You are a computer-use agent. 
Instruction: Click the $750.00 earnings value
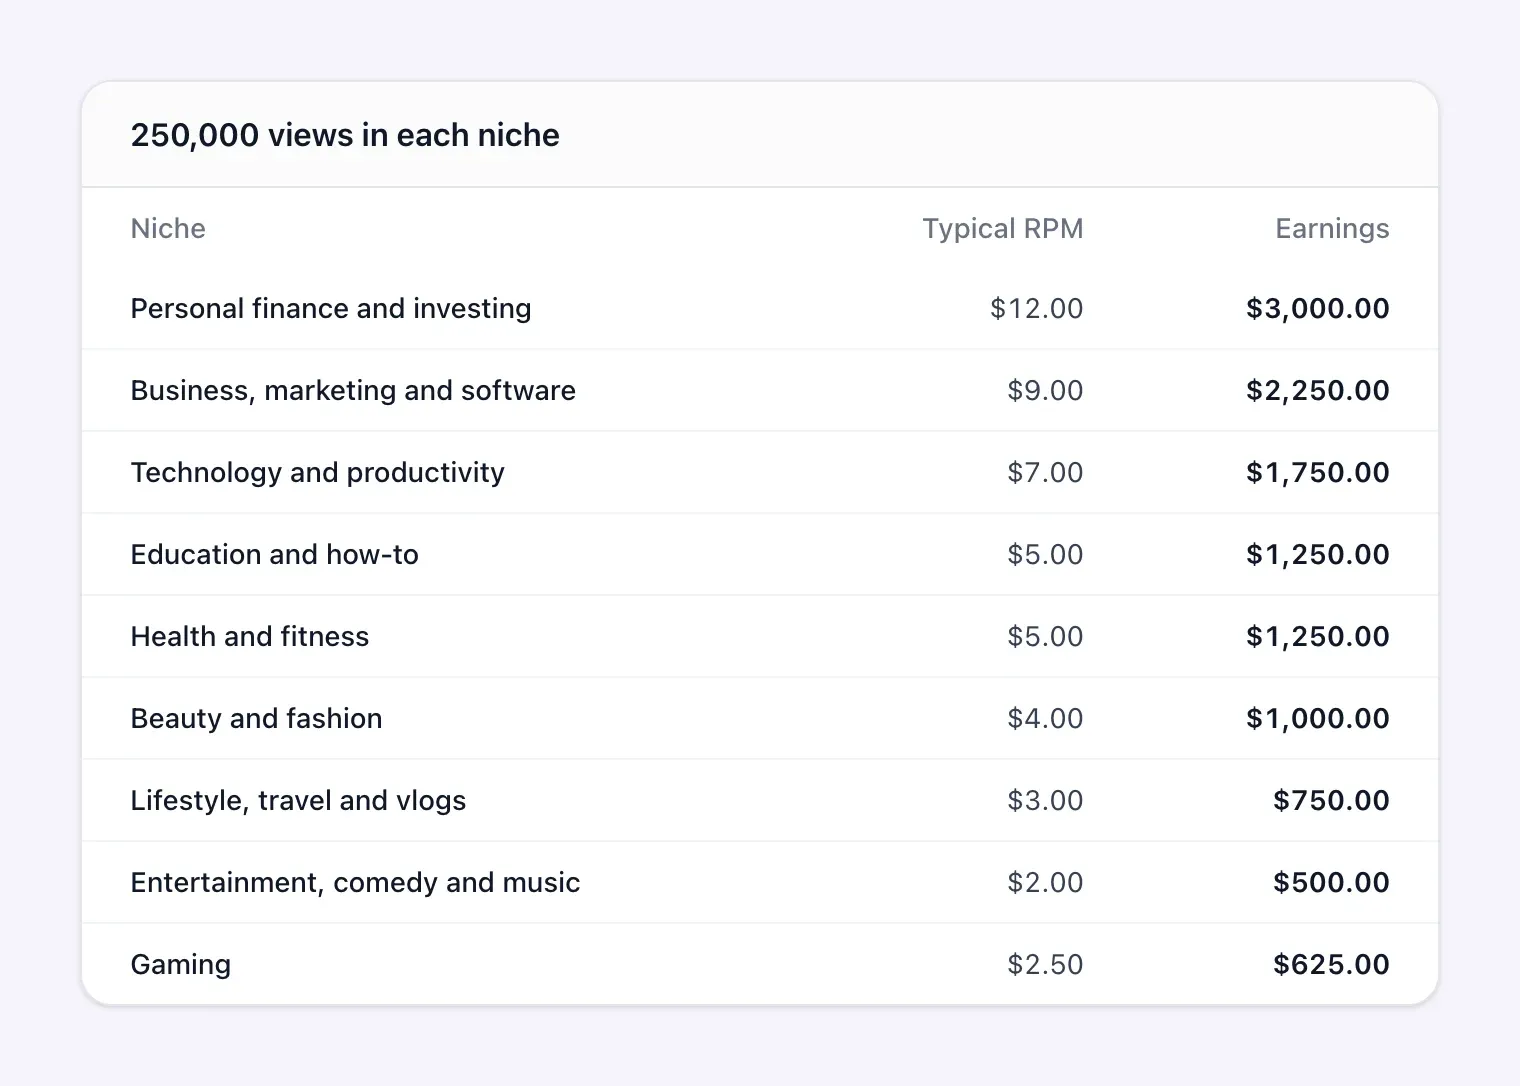(1331, 800)
